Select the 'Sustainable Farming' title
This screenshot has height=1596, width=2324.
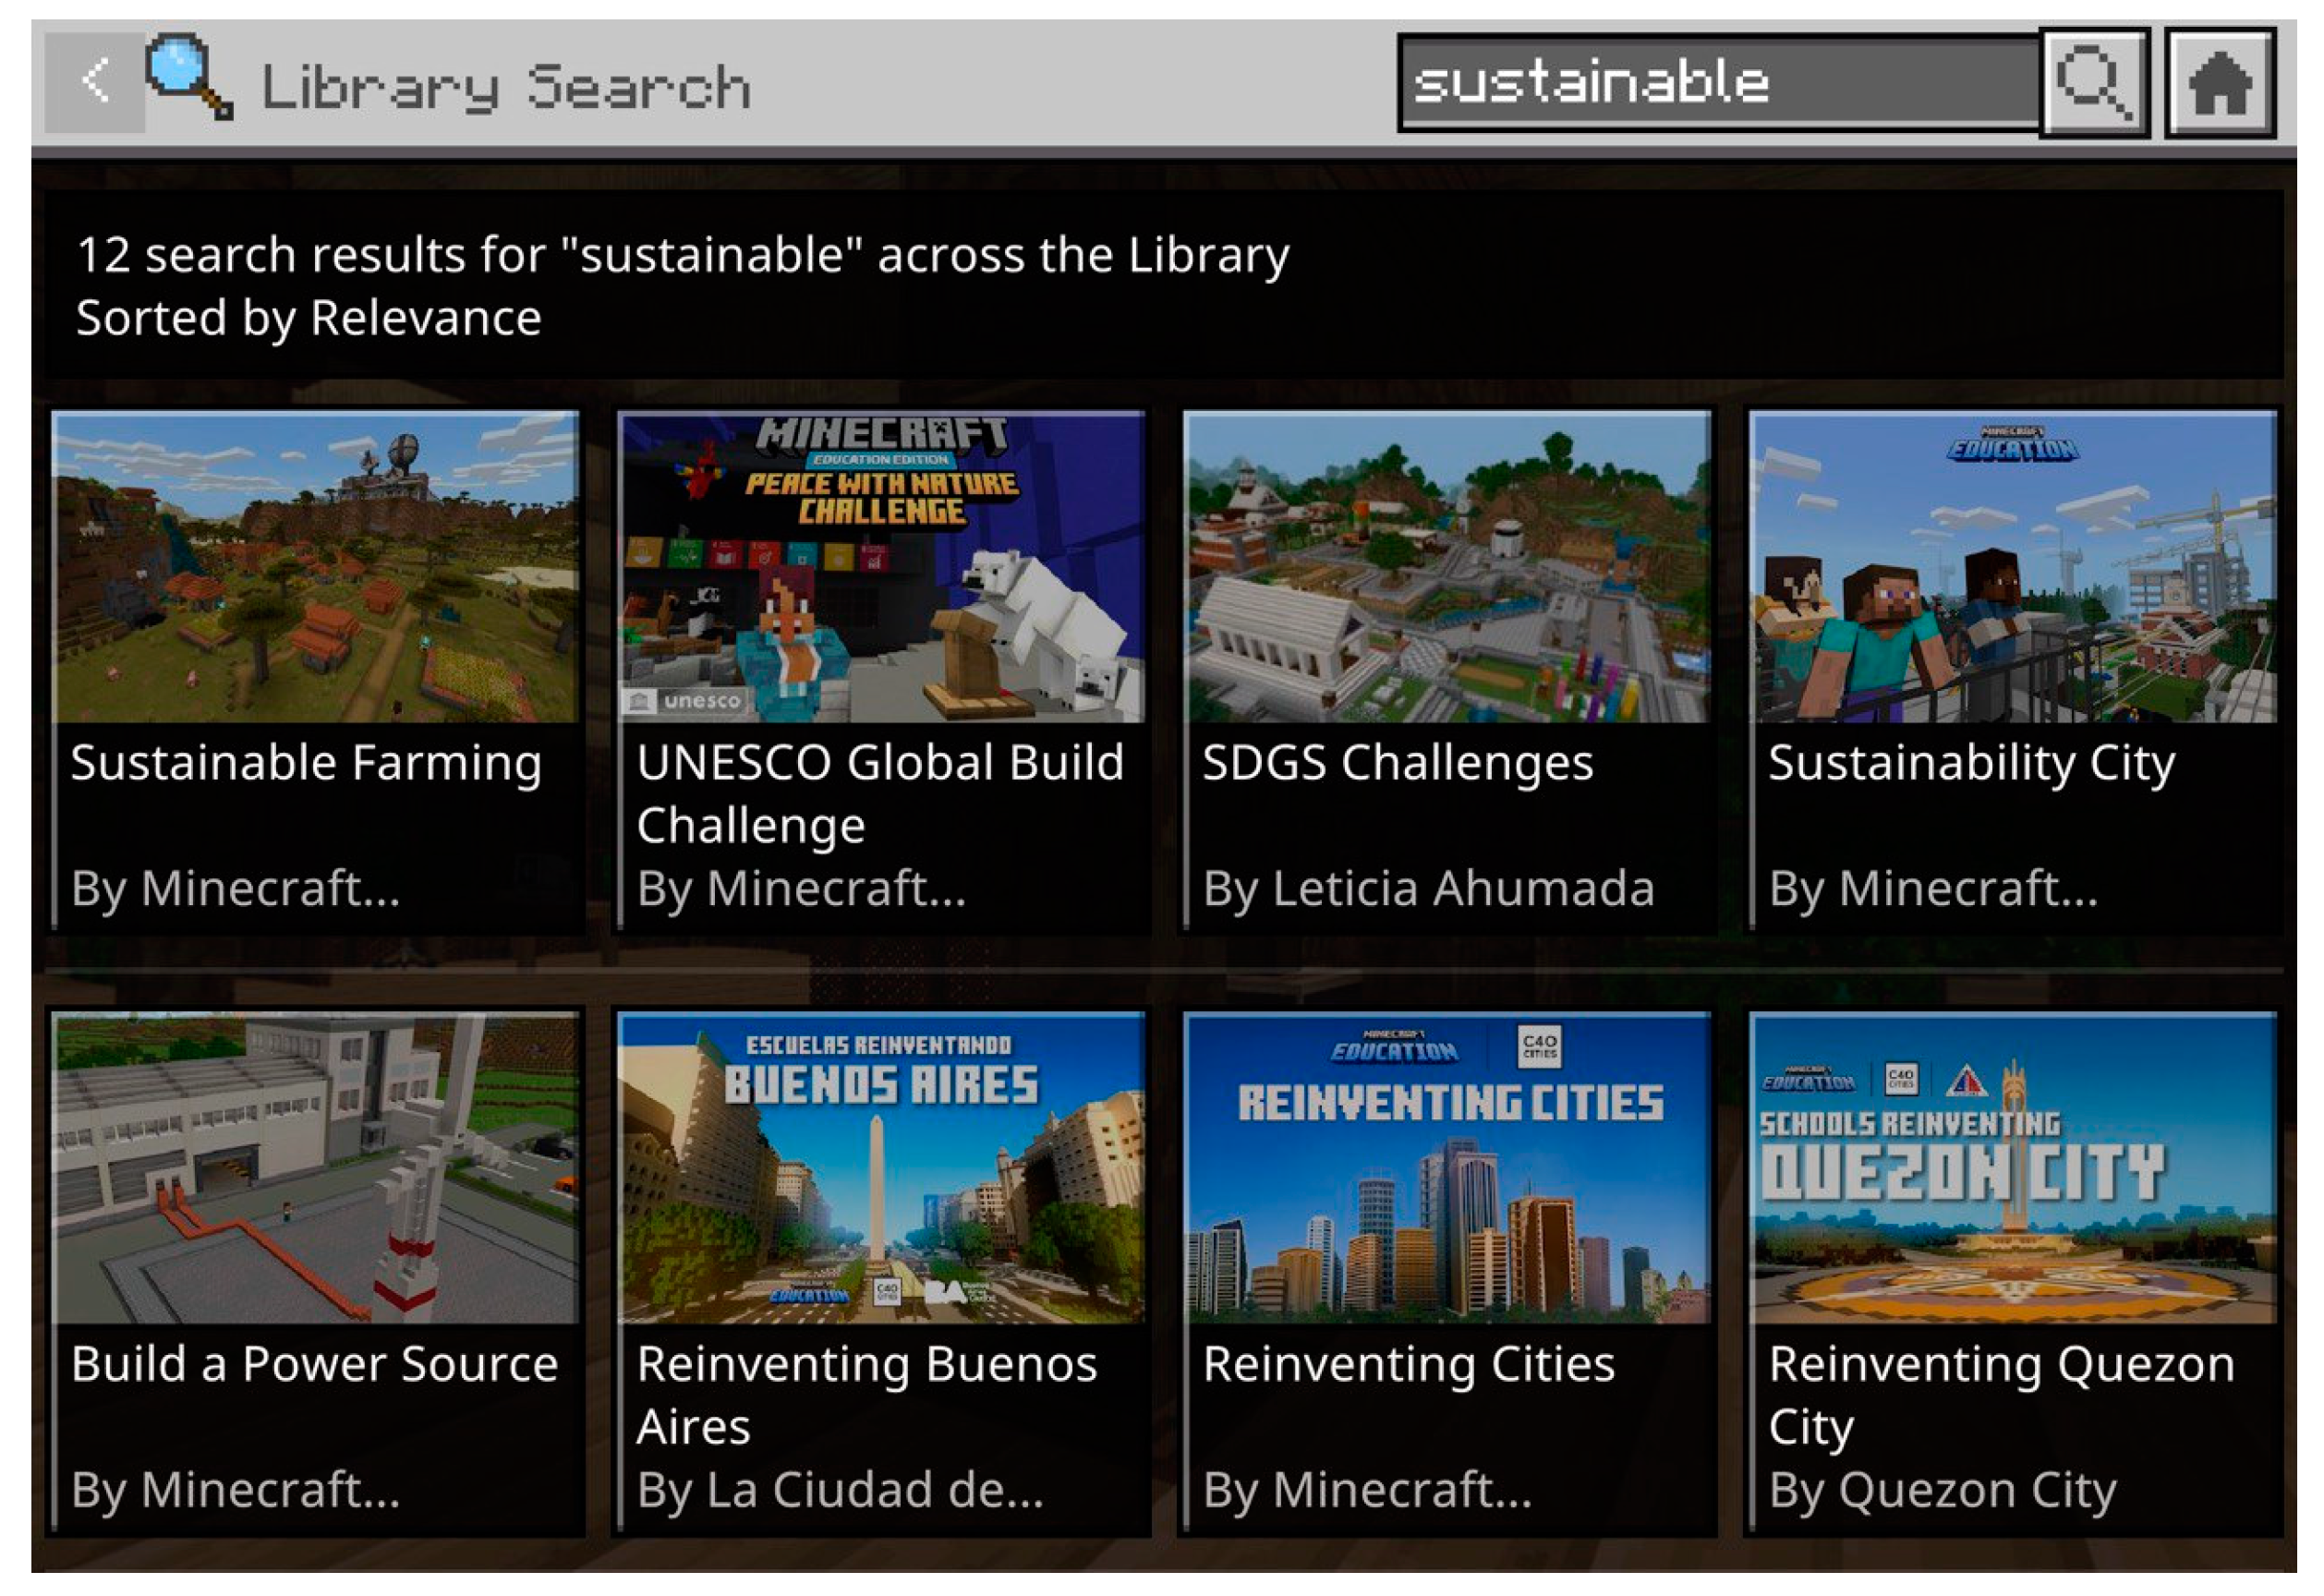click(306, 764)
